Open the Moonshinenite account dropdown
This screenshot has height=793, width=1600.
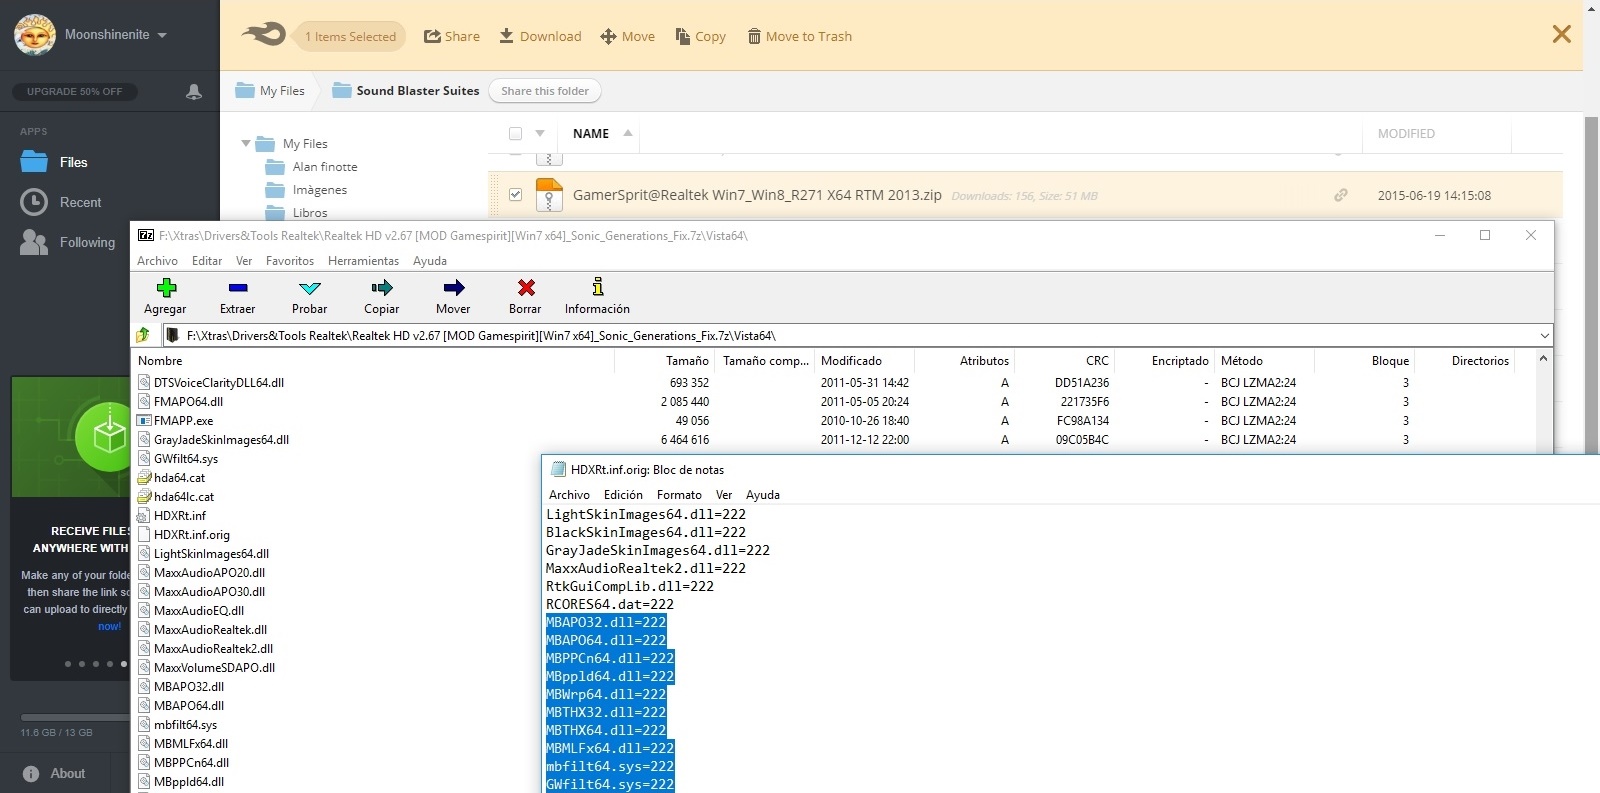point(162,36)
